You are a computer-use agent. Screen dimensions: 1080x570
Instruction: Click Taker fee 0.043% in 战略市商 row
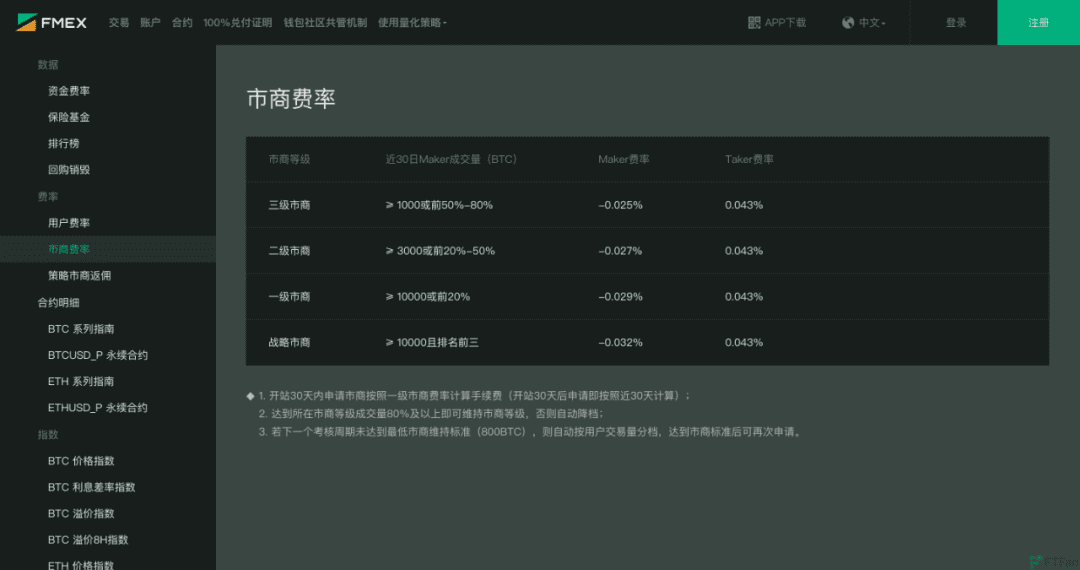[744, 342]
